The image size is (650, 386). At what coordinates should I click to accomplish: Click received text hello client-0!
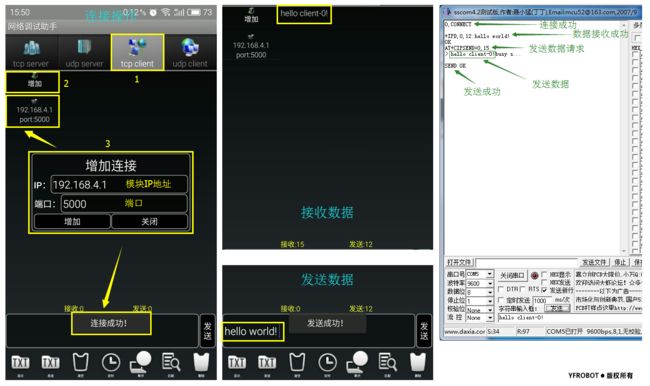[x=304, y=13]
